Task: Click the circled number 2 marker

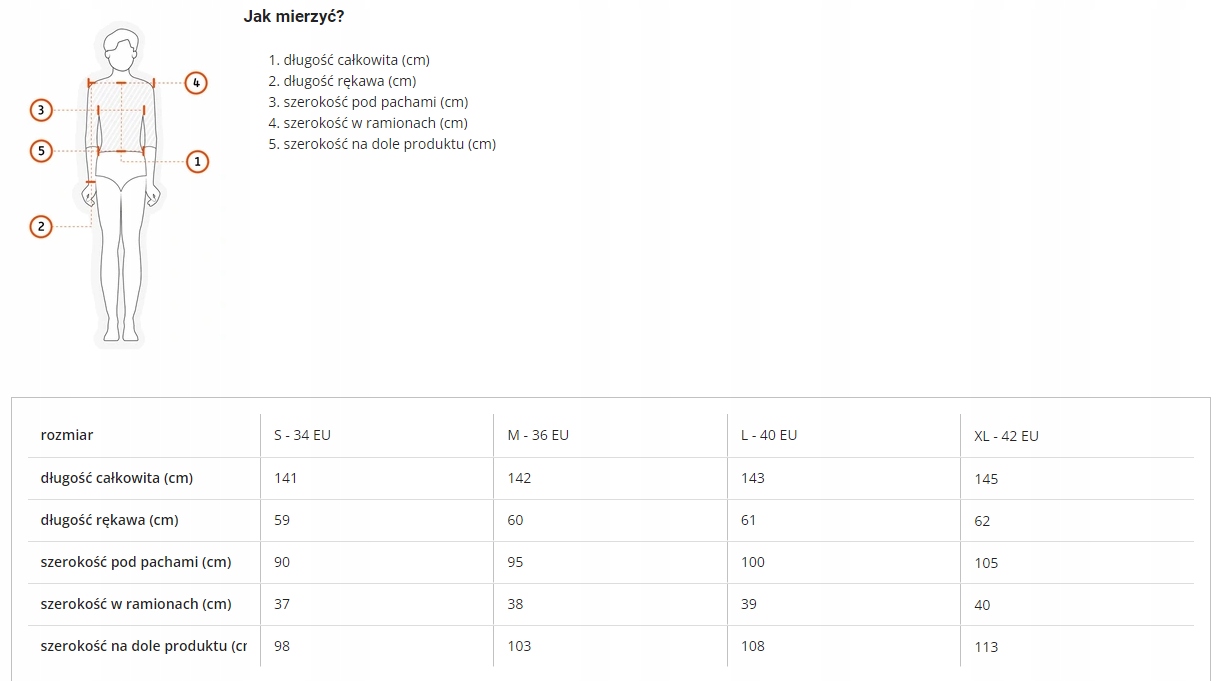Action: [41, 227]
